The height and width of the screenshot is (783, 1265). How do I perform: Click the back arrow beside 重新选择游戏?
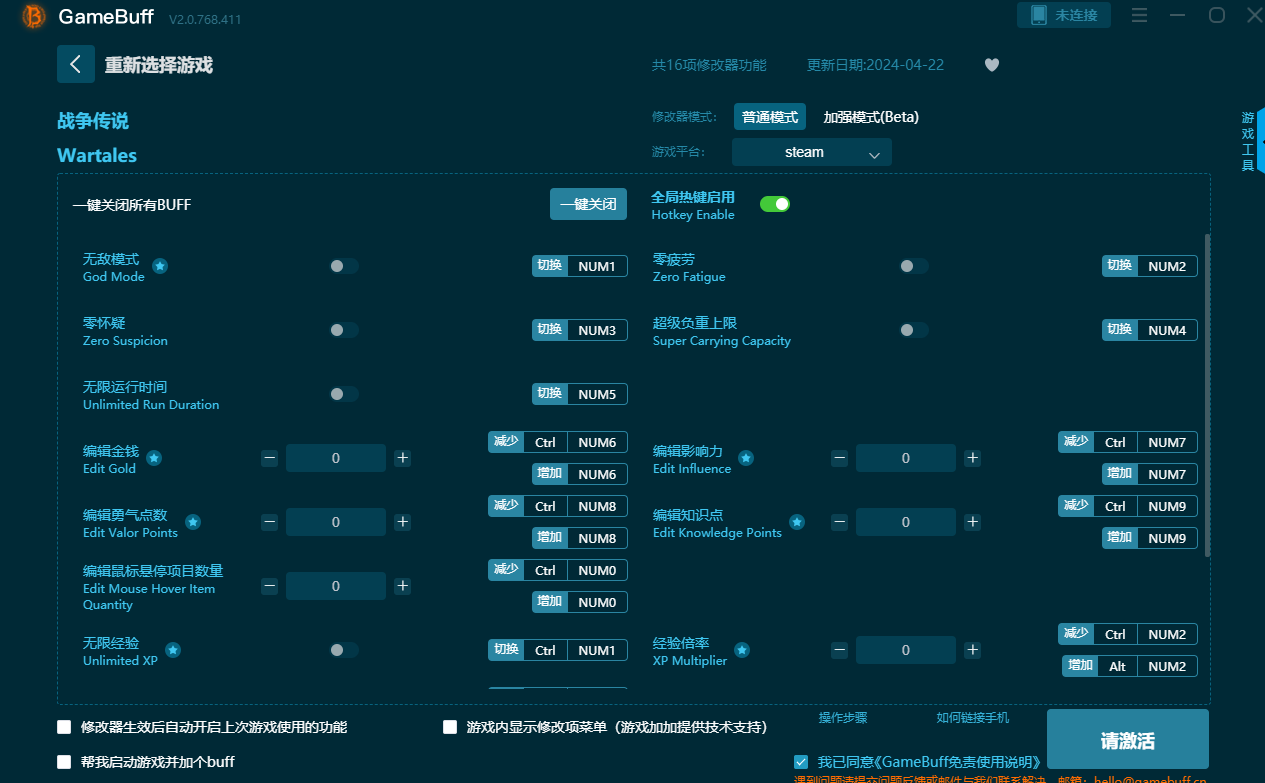76,64
